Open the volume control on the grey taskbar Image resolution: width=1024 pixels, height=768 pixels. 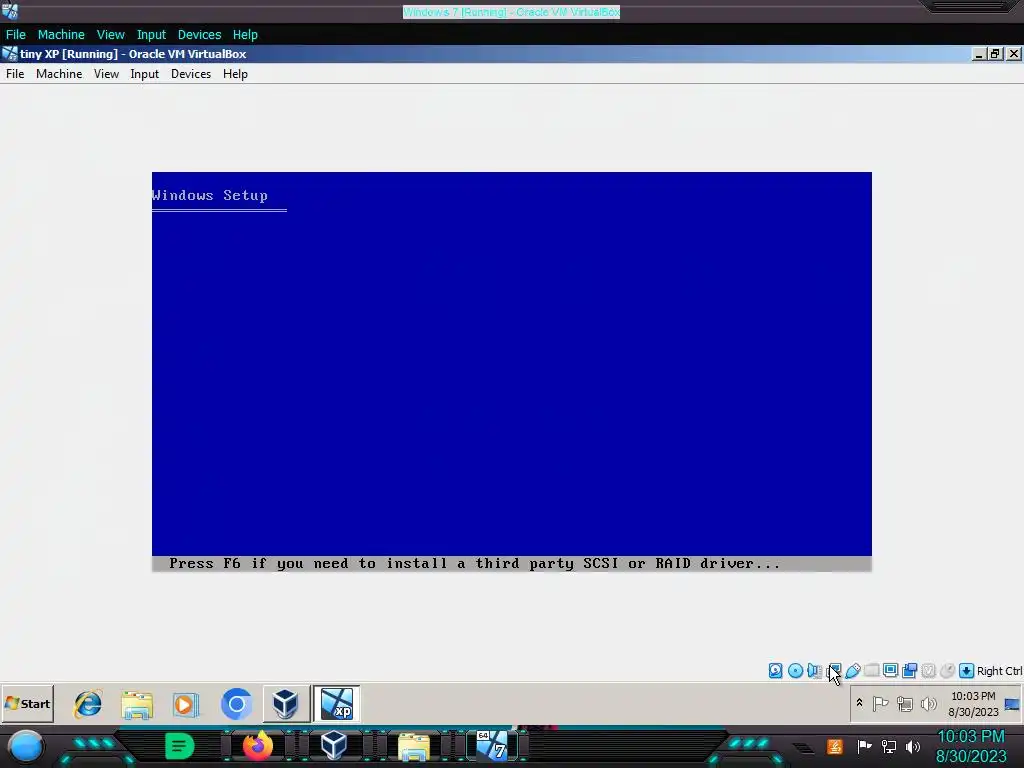coord(928,704)
